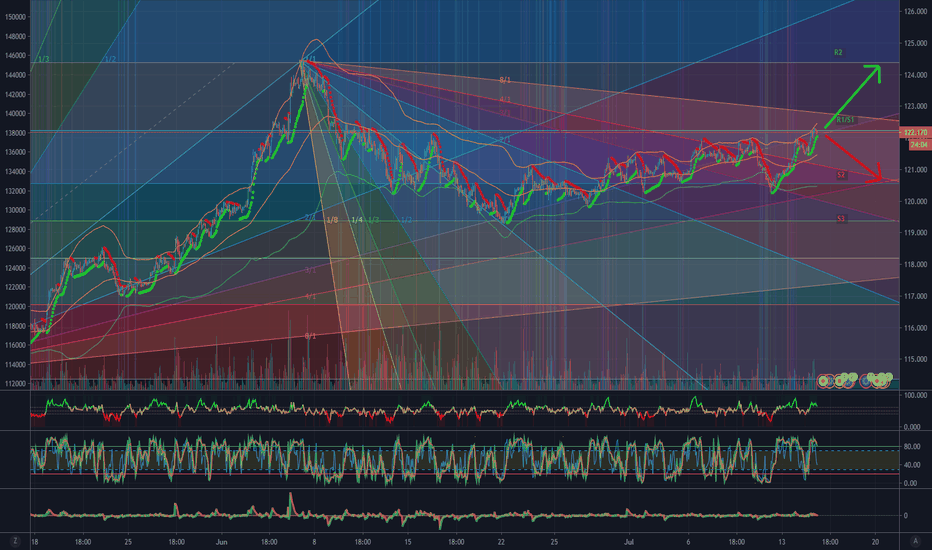Click the 138000 left scale label
Image resolution: width=932 pixels, height=550 pixels.
[15, 133]
